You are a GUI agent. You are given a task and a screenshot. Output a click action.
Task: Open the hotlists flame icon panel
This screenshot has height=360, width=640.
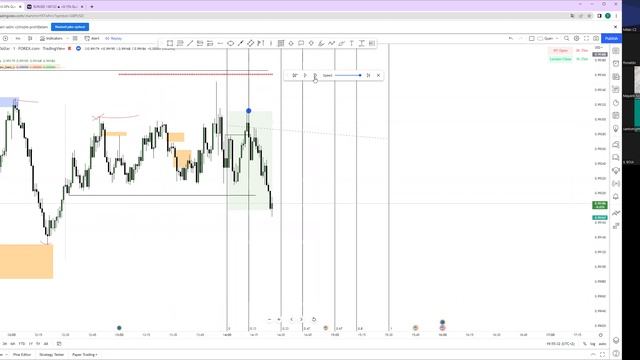click(x=616, y=103)
